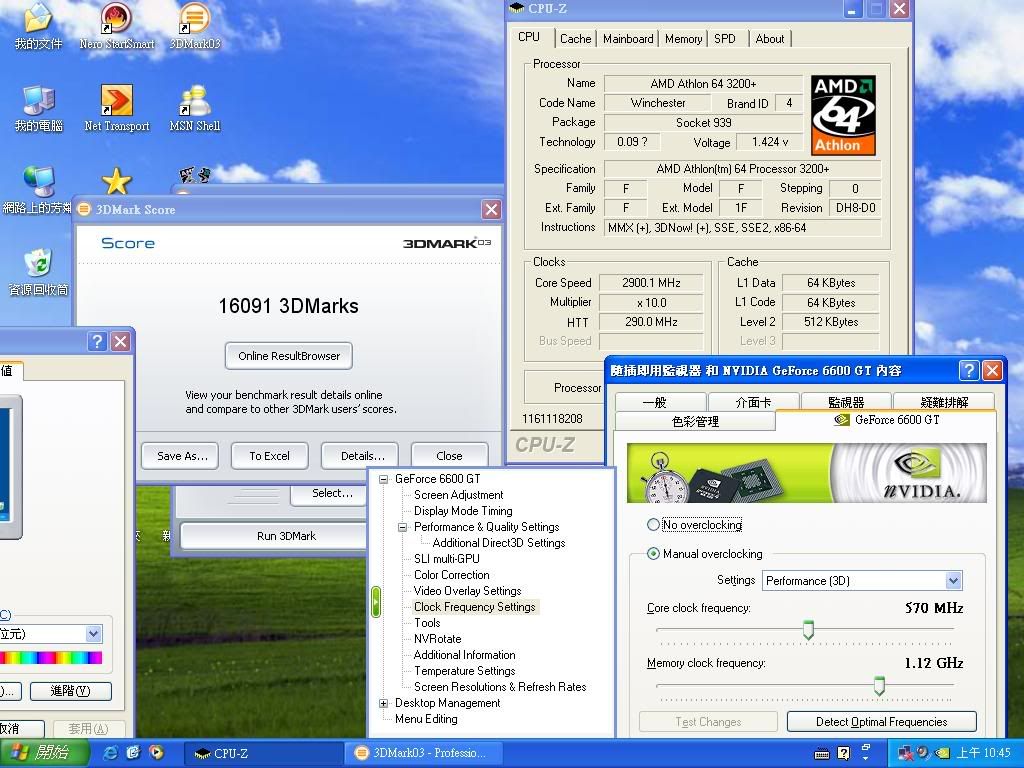Switch to 3DMark03 - Professional taskbar button
The image size is (1024, 768).
tap(423, 753)
